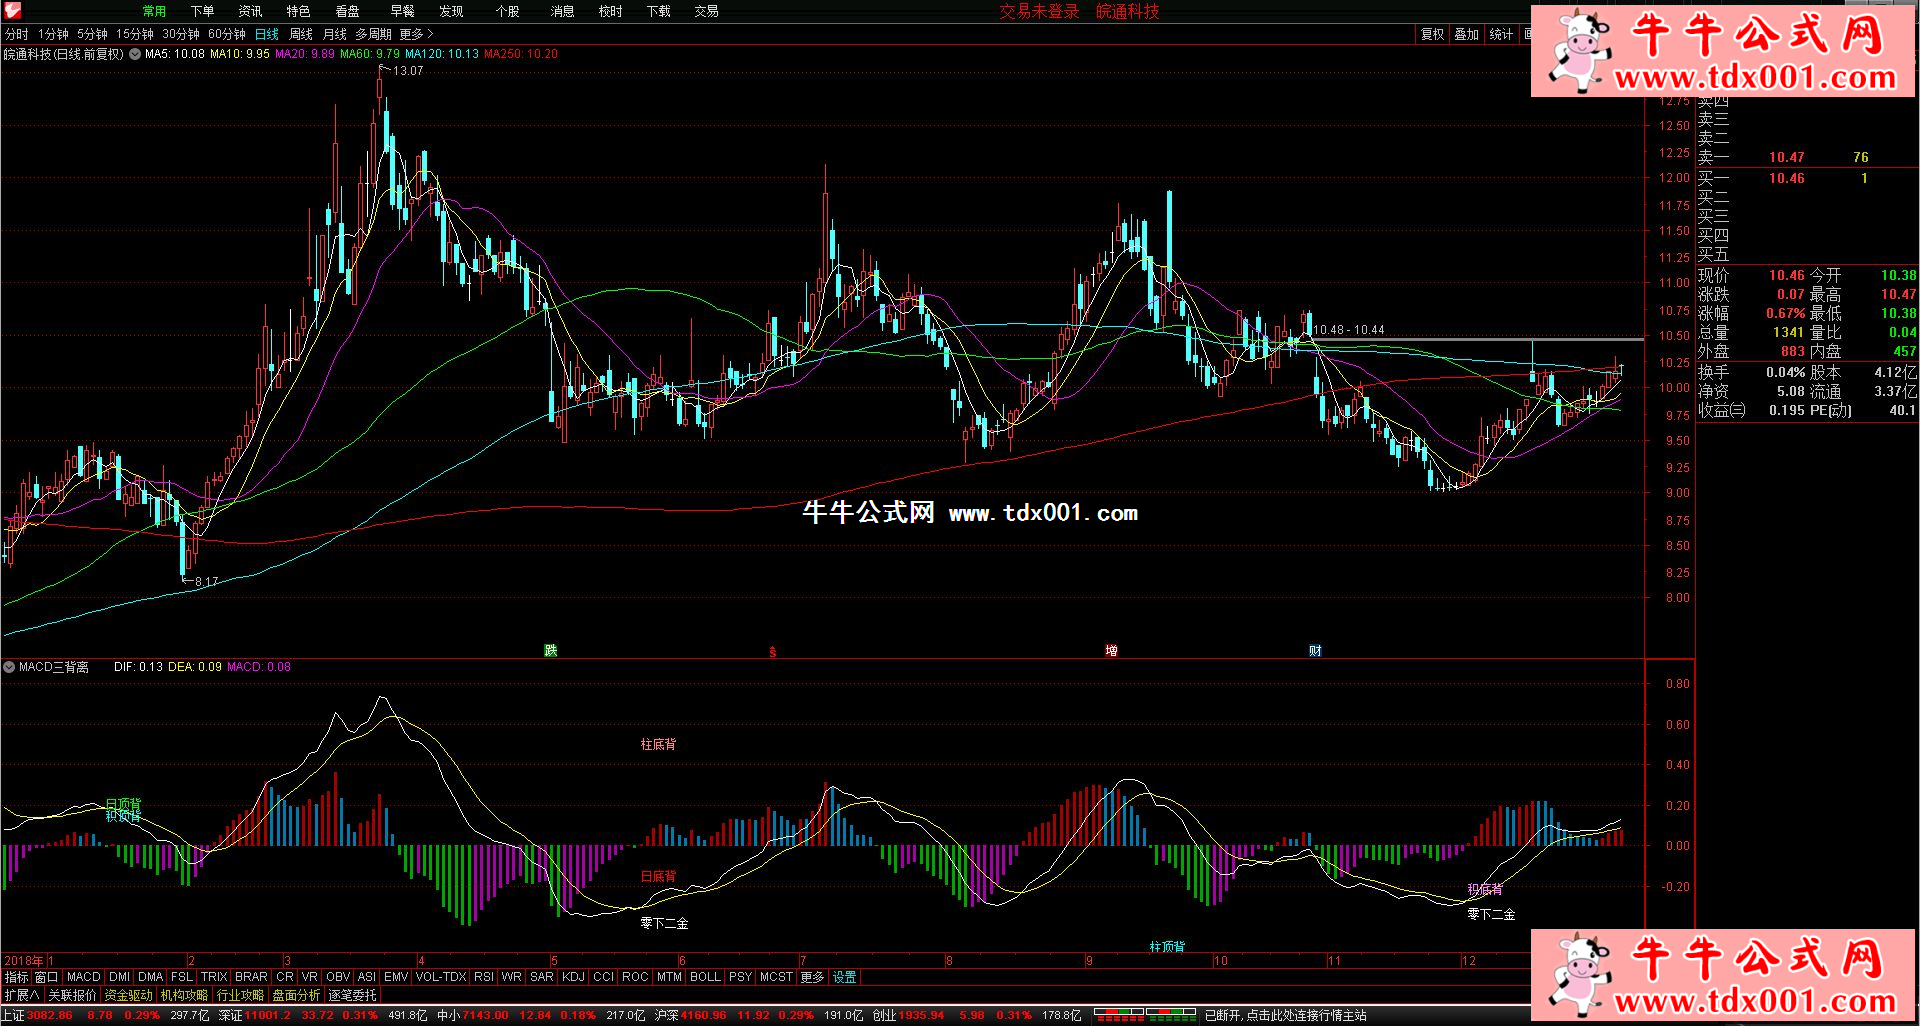The height and width of the screenshot is (1026, 1920).
Task: Click the 指标 tab
Action: pyautogui.click(x=16, y=977)
